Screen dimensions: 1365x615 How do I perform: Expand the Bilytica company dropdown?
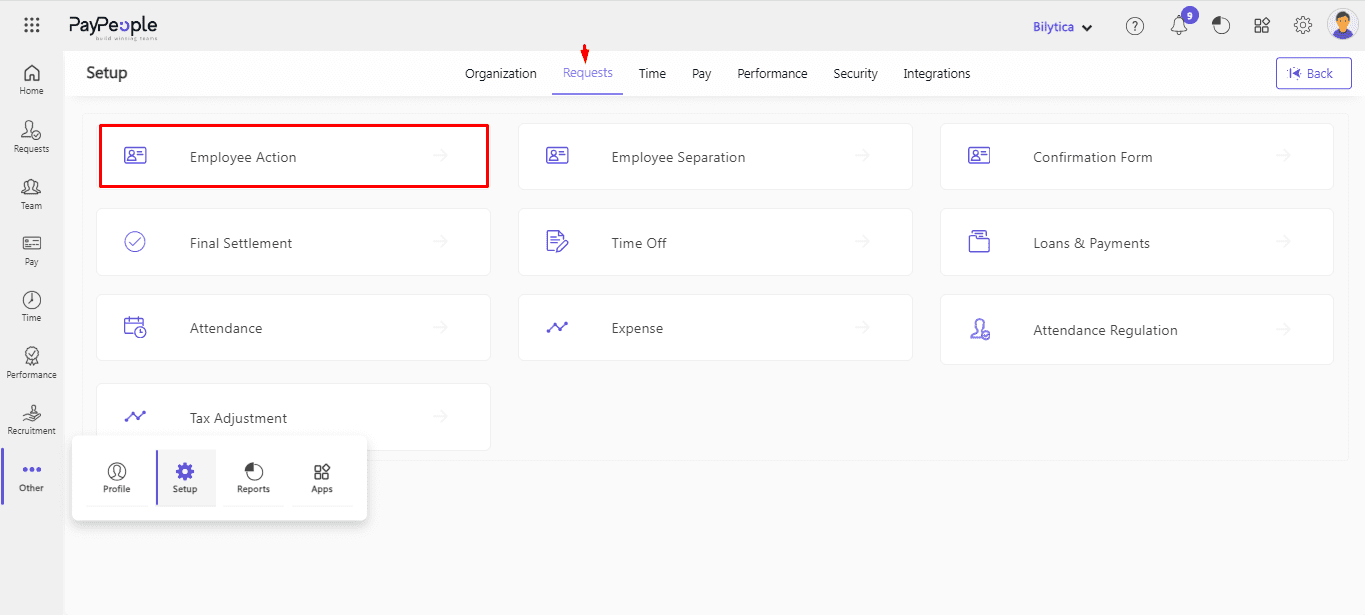pyautogui.click(x=1062, y=27)
